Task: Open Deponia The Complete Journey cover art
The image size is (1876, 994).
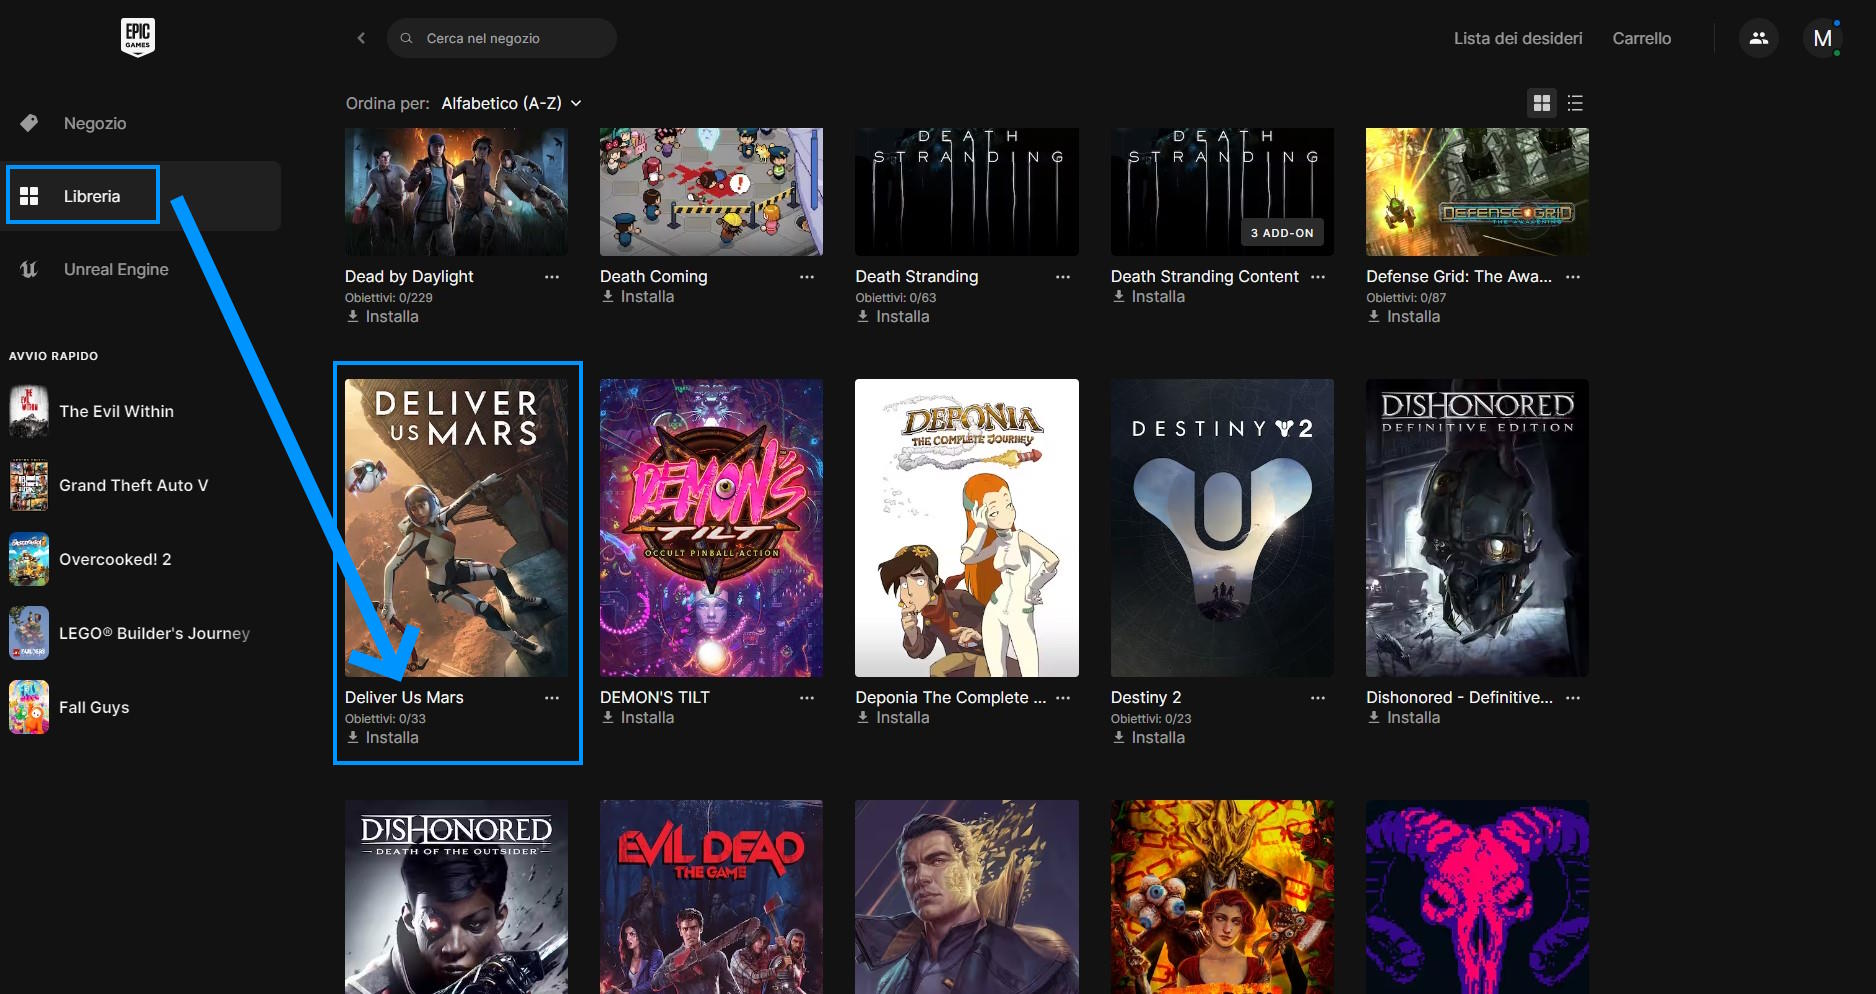Action: (967, 527)
